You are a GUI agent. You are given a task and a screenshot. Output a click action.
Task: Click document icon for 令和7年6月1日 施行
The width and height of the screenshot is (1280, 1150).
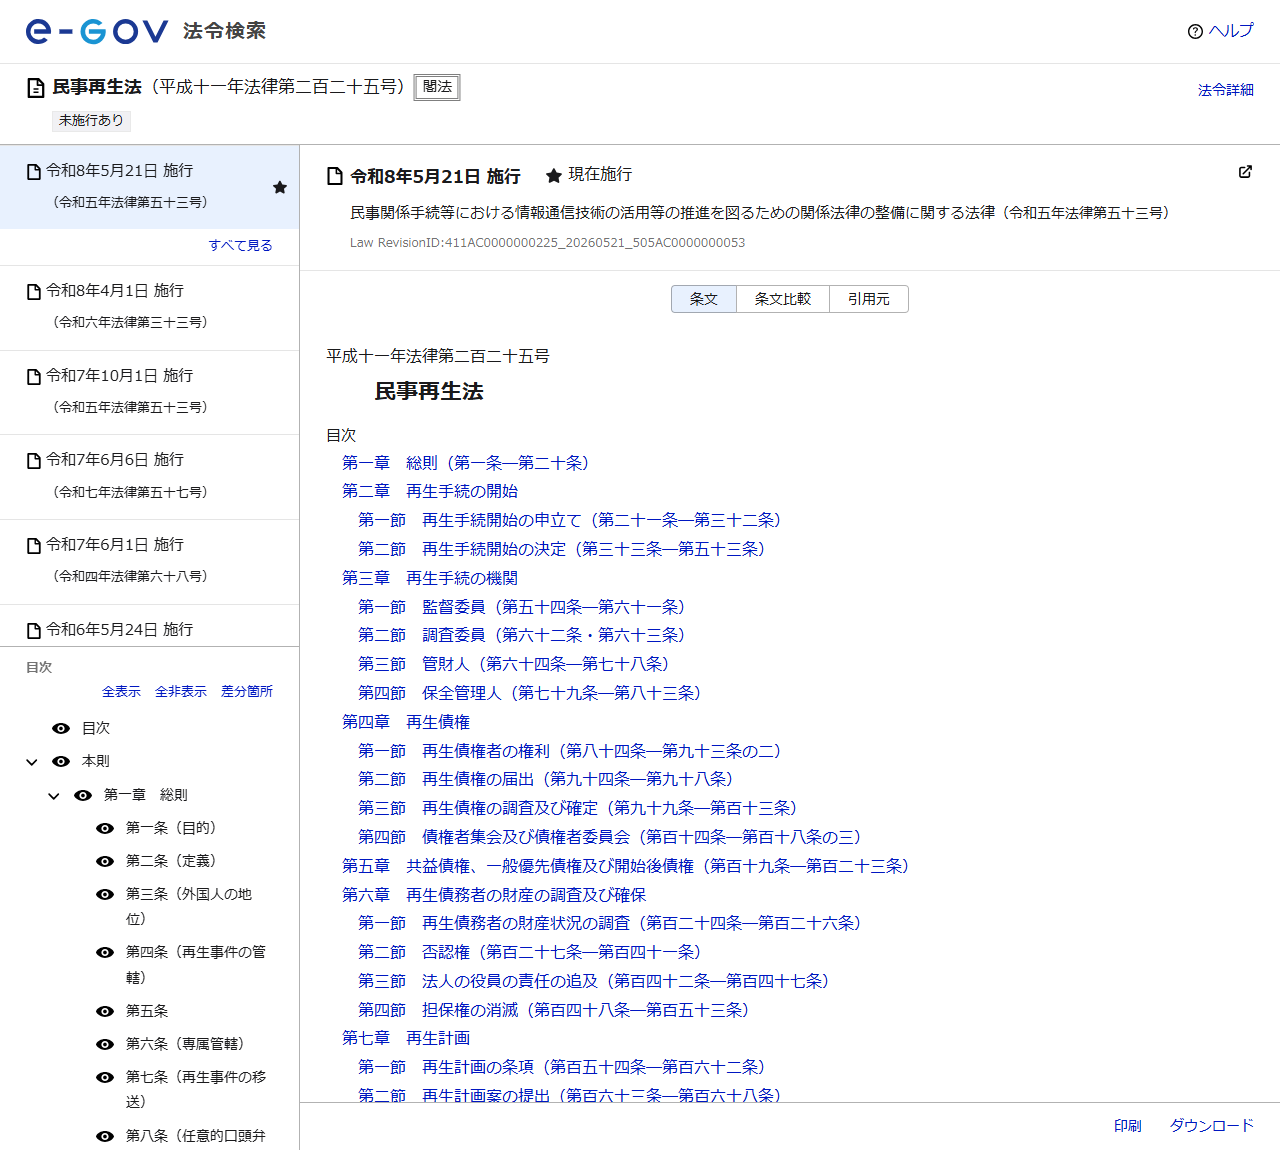(x=34, y=546)
